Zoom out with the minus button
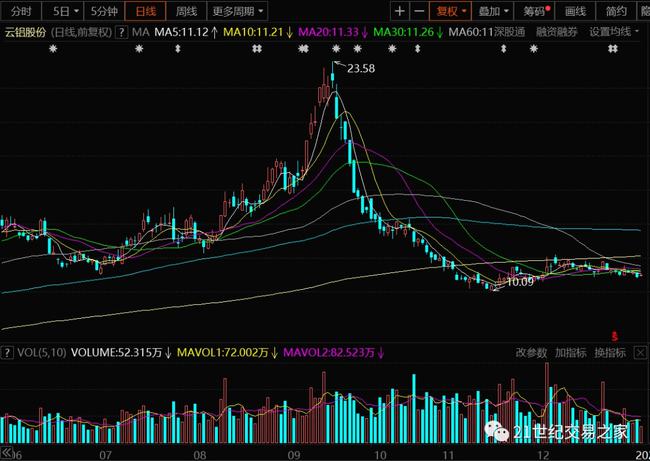Image resolution: width=650 pixels, height=461 pixels. (419, 11)
